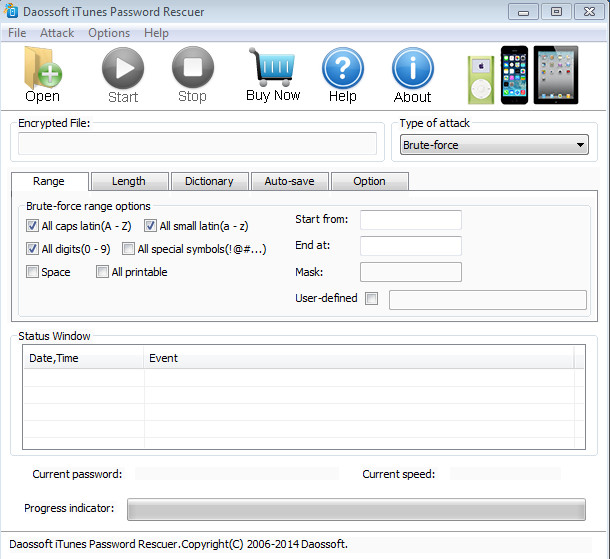Focus the End at input field
Image resolution: width=610 pixels, height=559 pixels.
pos(411,246)
